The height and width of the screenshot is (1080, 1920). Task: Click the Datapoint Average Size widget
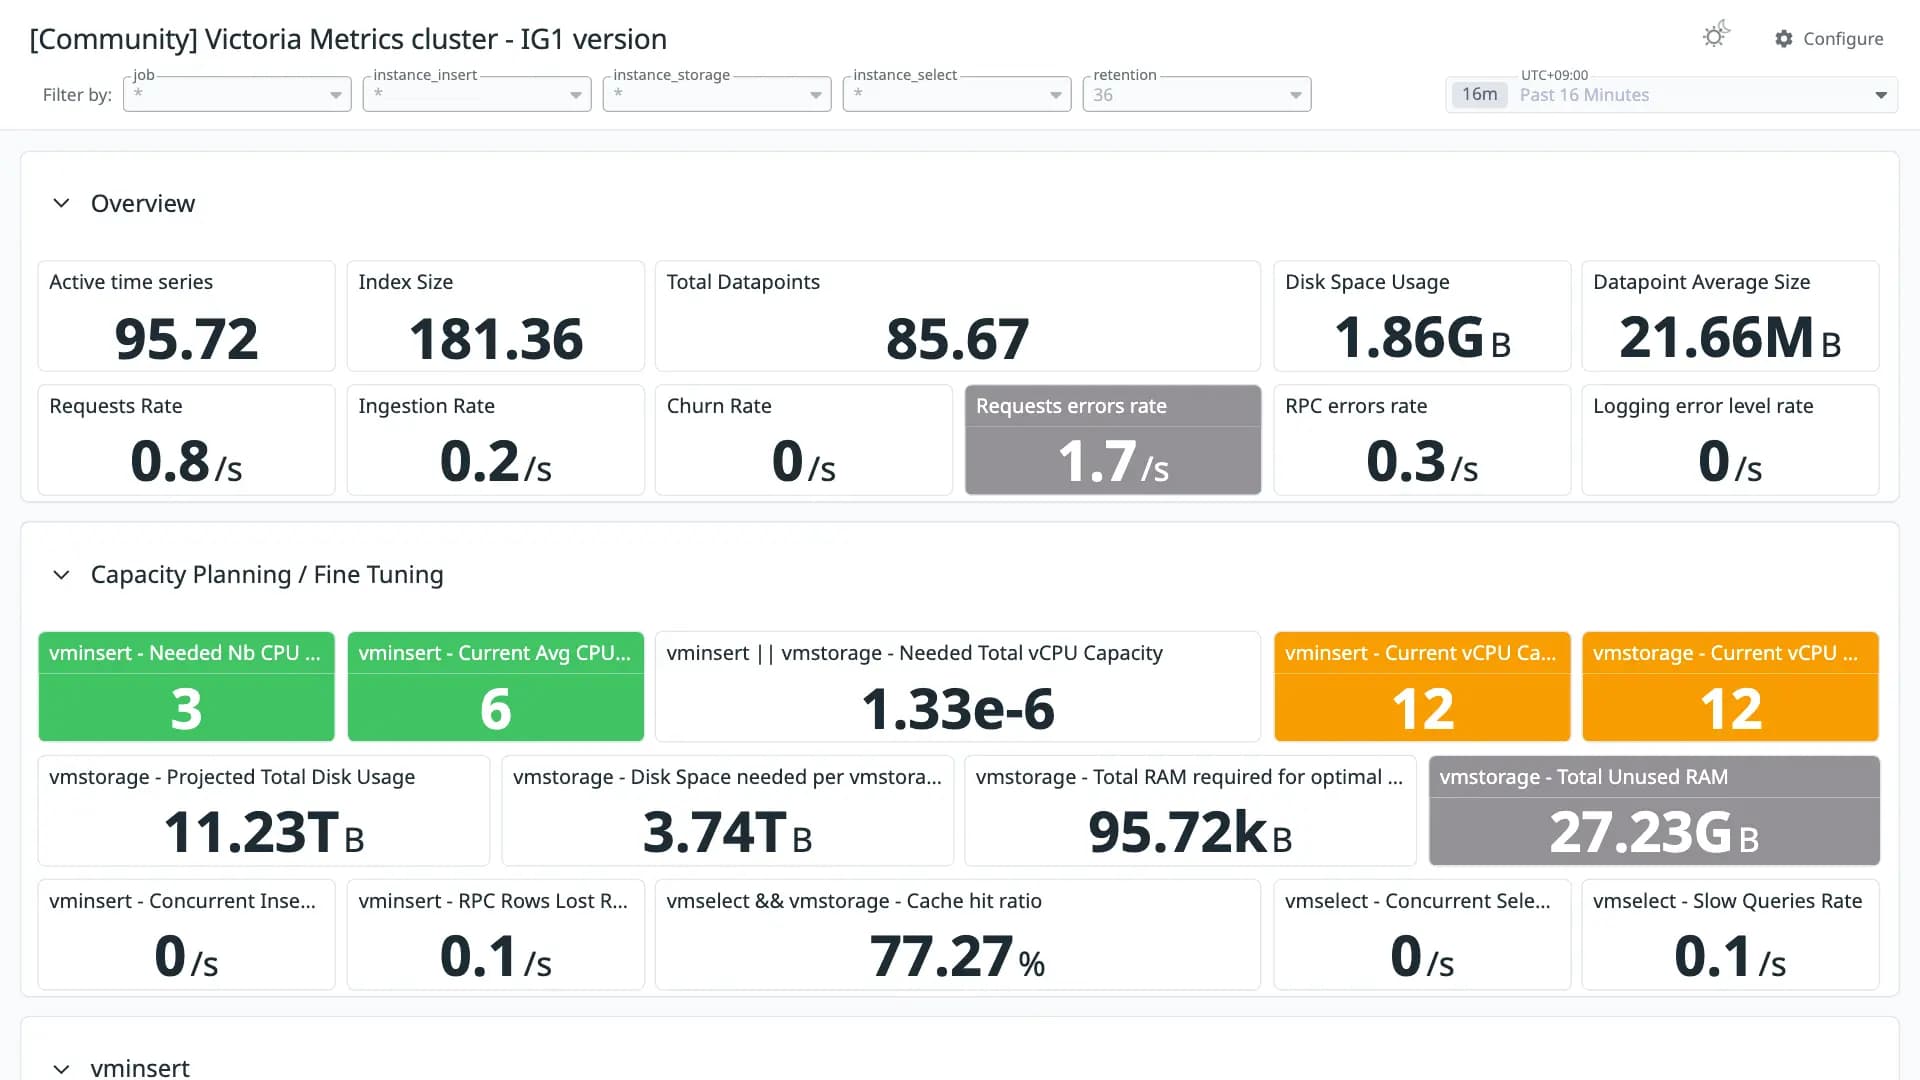click(1730, 316)
